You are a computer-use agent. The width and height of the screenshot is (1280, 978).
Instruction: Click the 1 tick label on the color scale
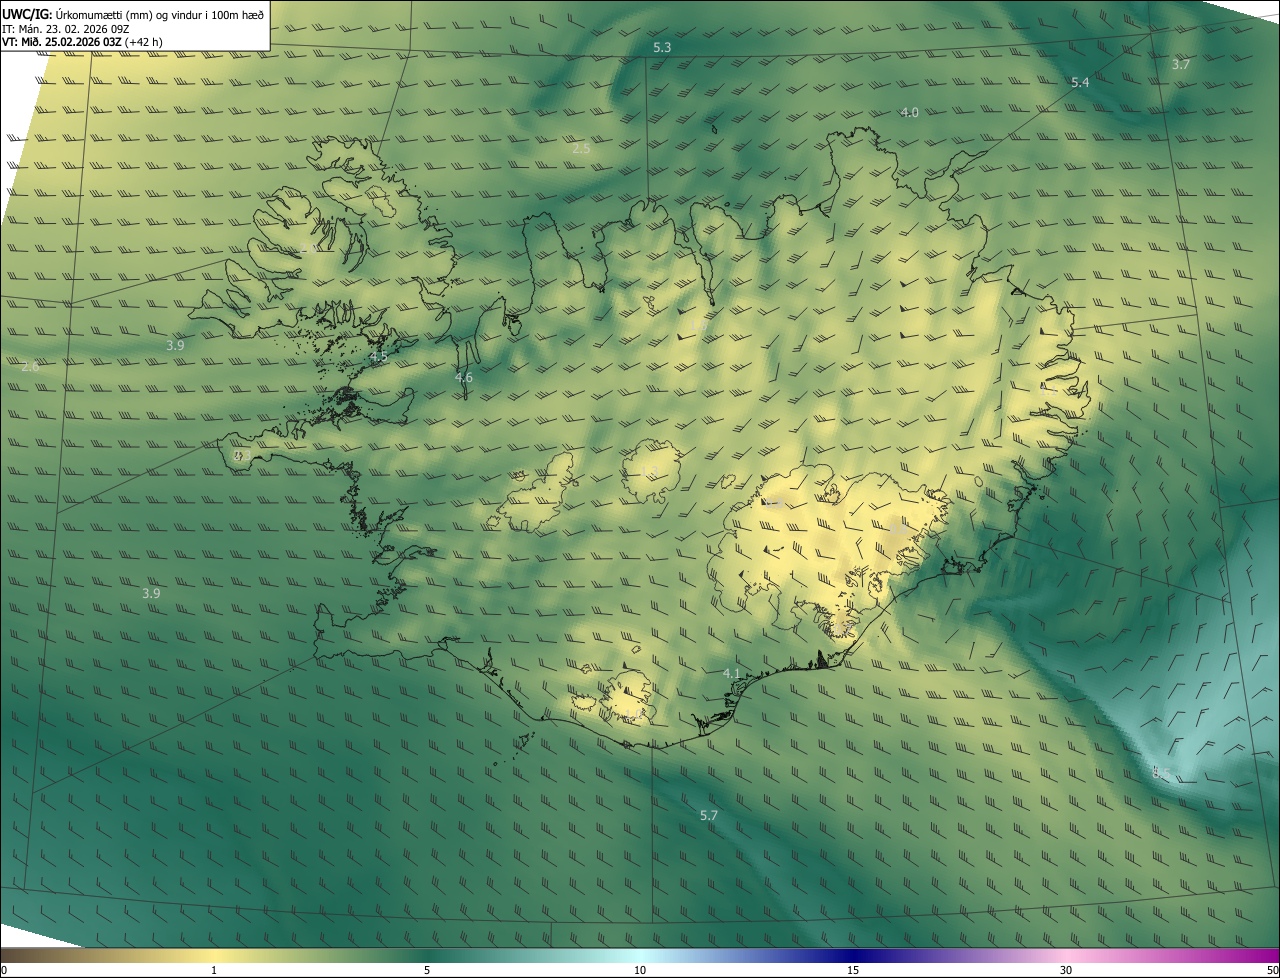[214, 970]
